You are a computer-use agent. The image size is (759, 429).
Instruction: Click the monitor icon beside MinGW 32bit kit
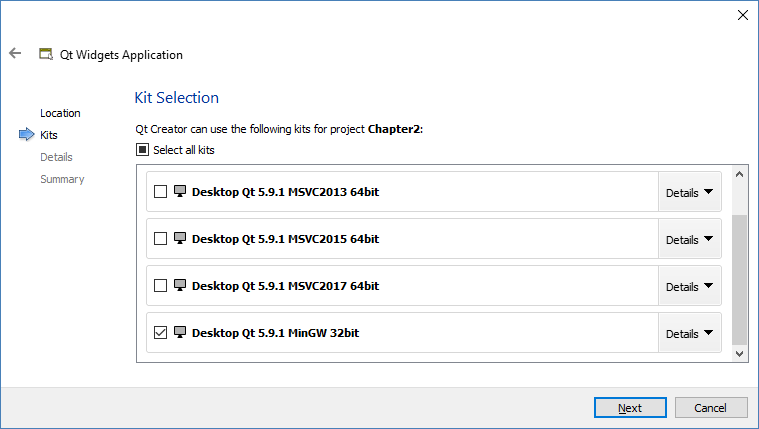(x=180, y=333)
